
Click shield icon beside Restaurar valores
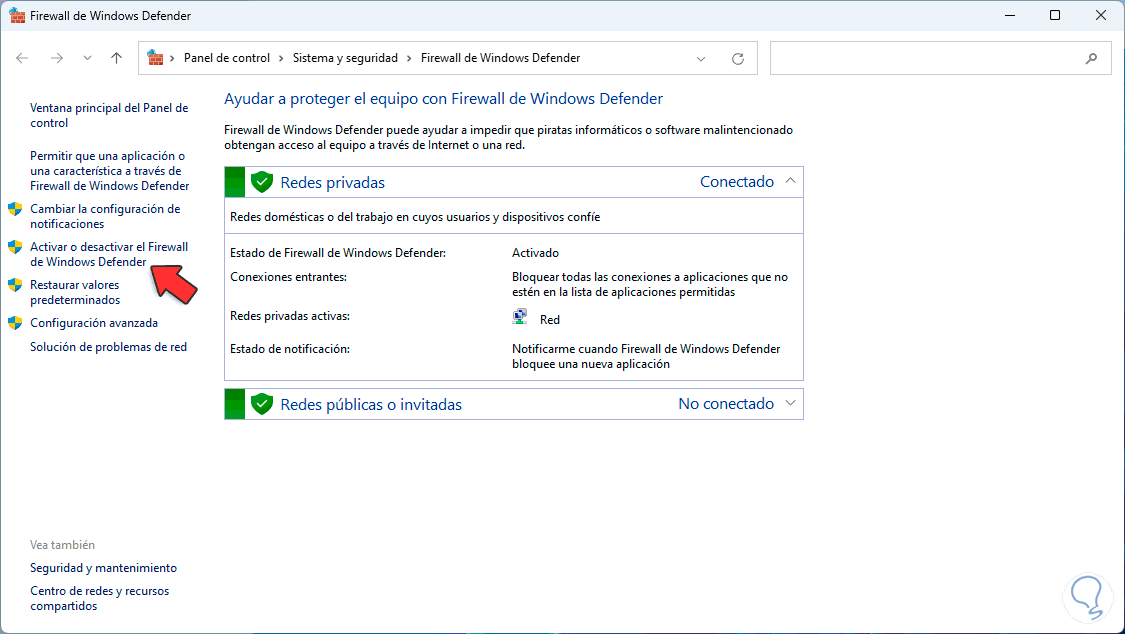pyautogui.click(x=15, y=285)
